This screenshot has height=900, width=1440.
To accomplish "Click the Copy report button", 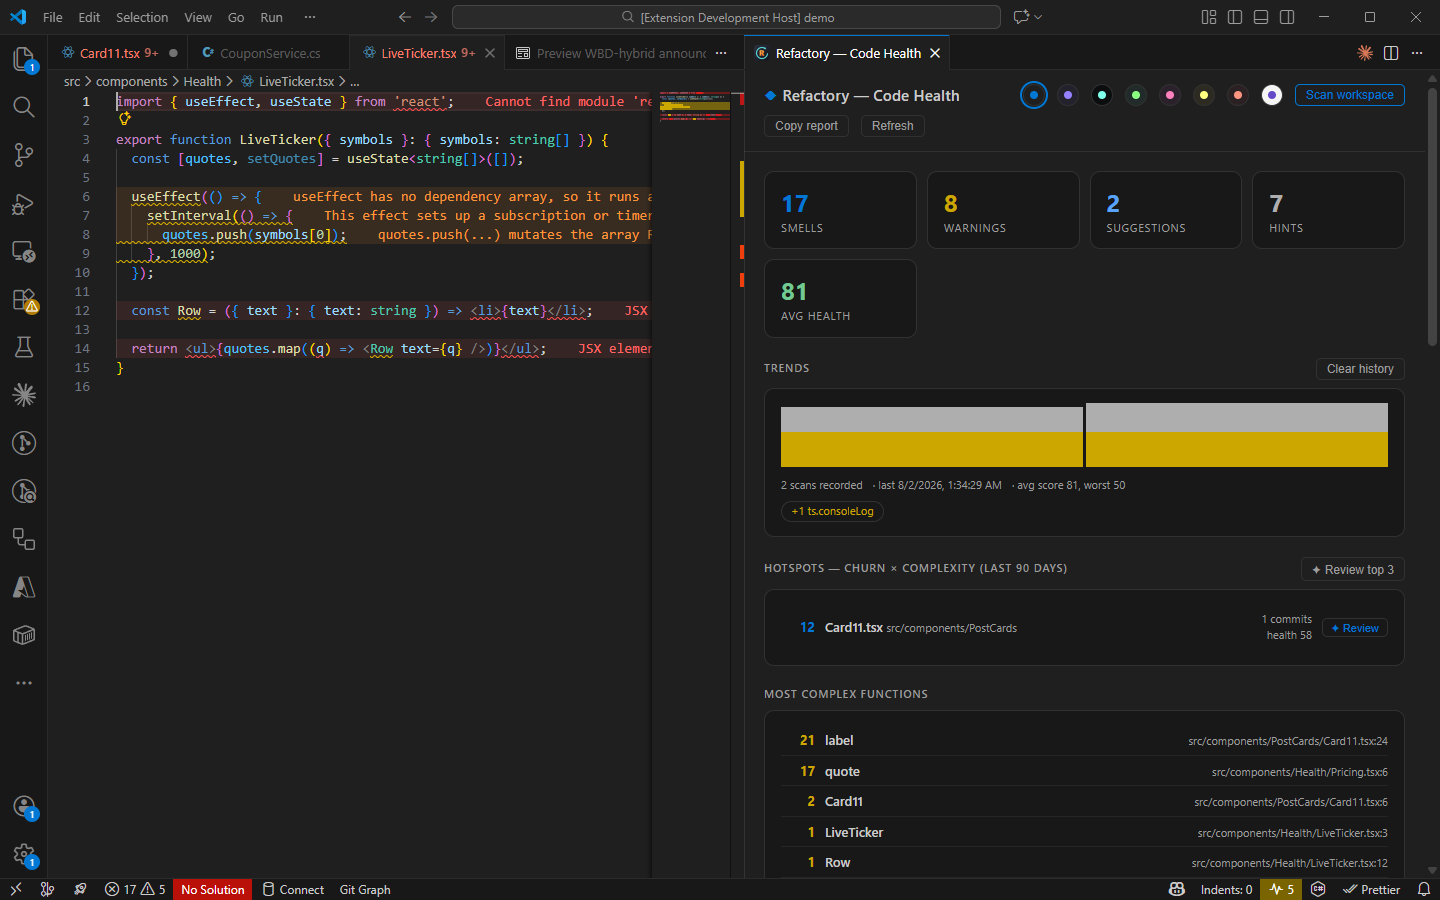I will [806, 126].
